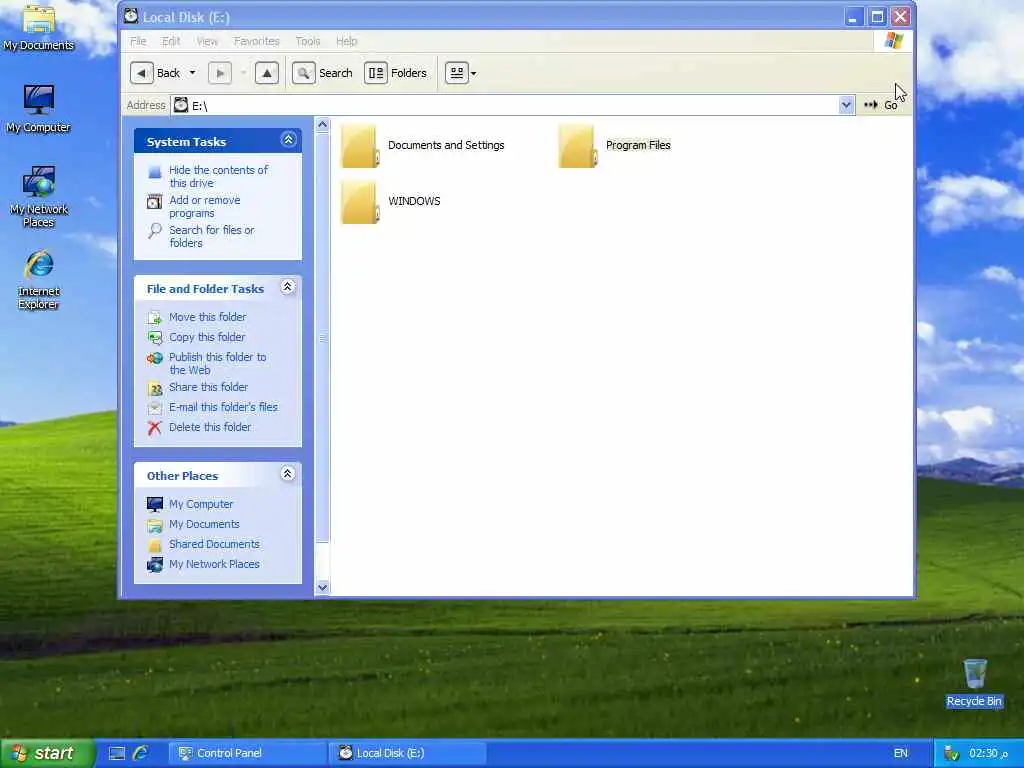Screen dimensions: 1024x768
Task: Open Shared Documents under Other Places
Action: [x=214, y=544]
